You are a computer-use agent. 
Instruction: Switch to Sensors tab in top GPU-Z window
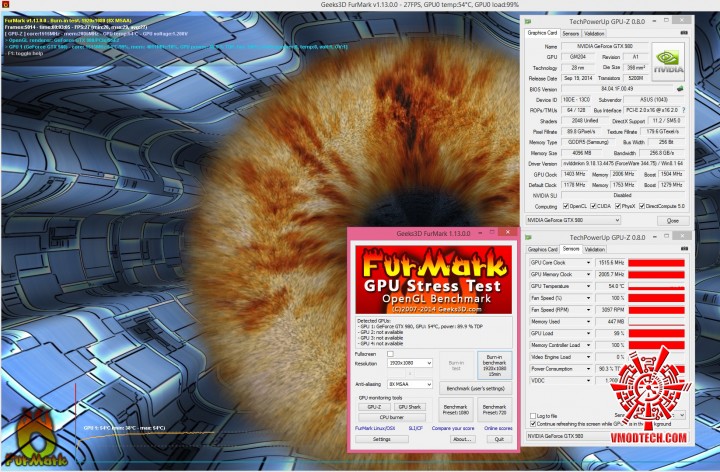[570, 34]
